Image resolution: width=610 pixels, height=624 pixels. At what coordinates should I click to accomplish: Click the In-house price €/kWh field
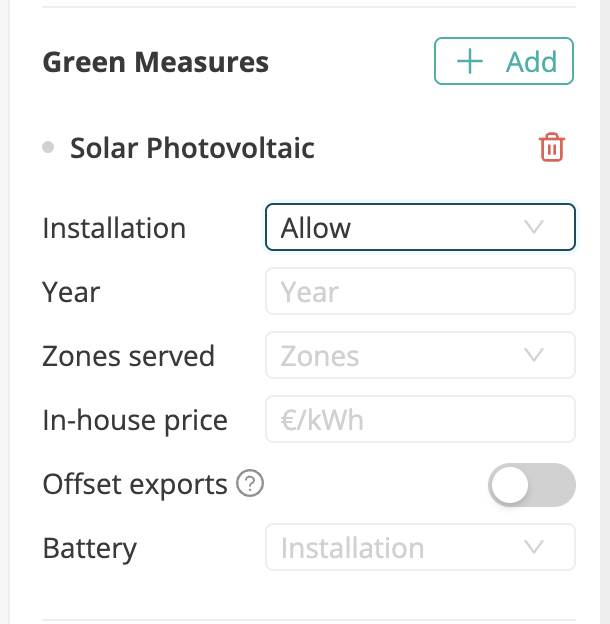pyautogui.click(x=420, y=419)
